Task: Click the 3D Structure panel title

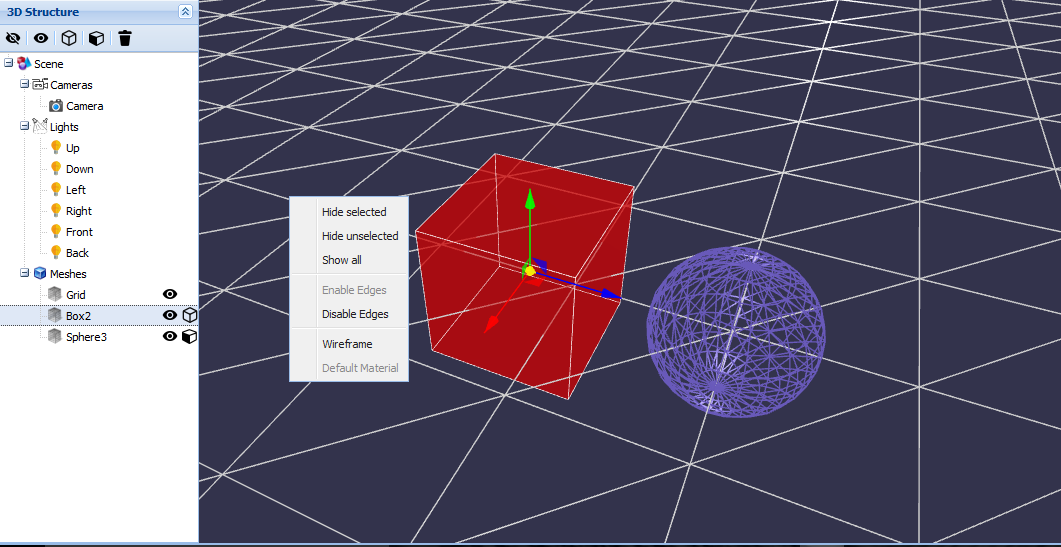Action: tap(43, 12)
